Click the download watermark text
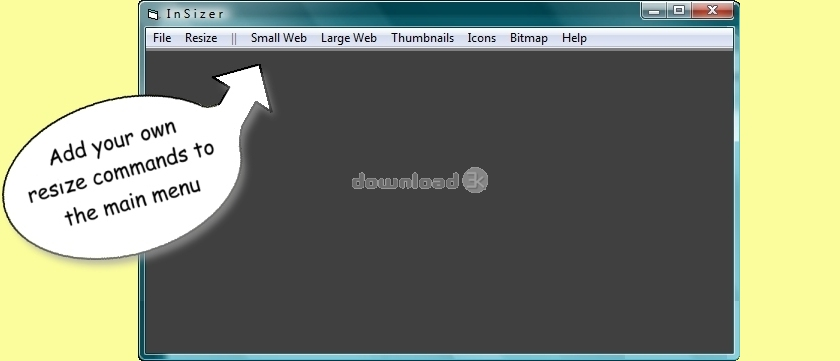840x361 pixels. click(405, 181)
